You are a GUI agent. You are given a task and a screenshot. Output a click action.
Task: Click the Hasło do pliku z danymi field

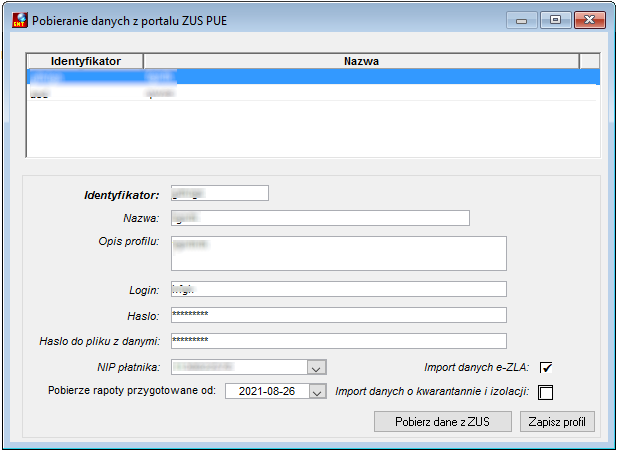339,341
